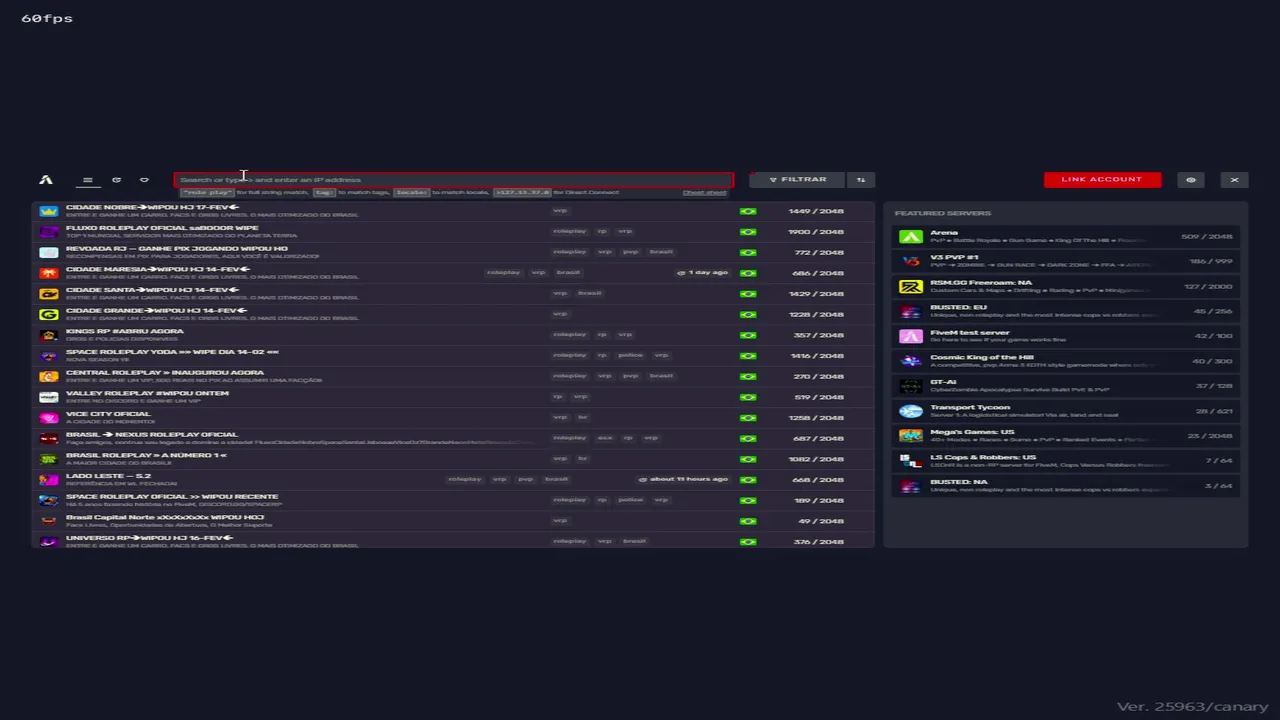Click the VALLEY ROLEPLAY server icon
The width and height of the screenshot is (1280, 720).
[48, 397]
